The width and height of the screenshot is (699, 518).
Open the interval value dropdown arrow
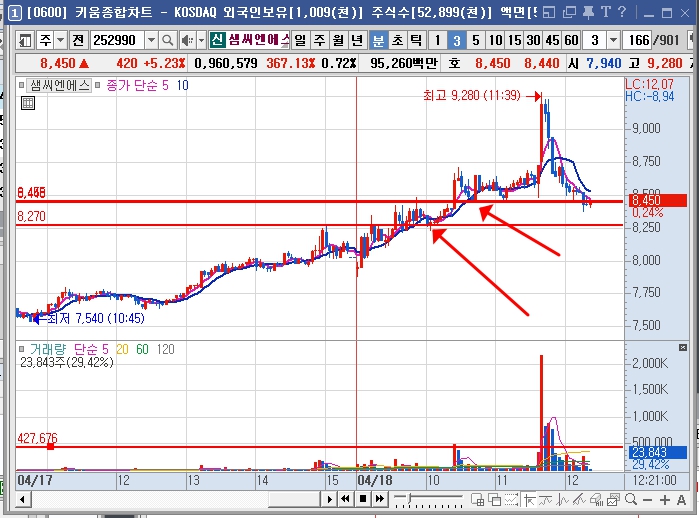613,41
